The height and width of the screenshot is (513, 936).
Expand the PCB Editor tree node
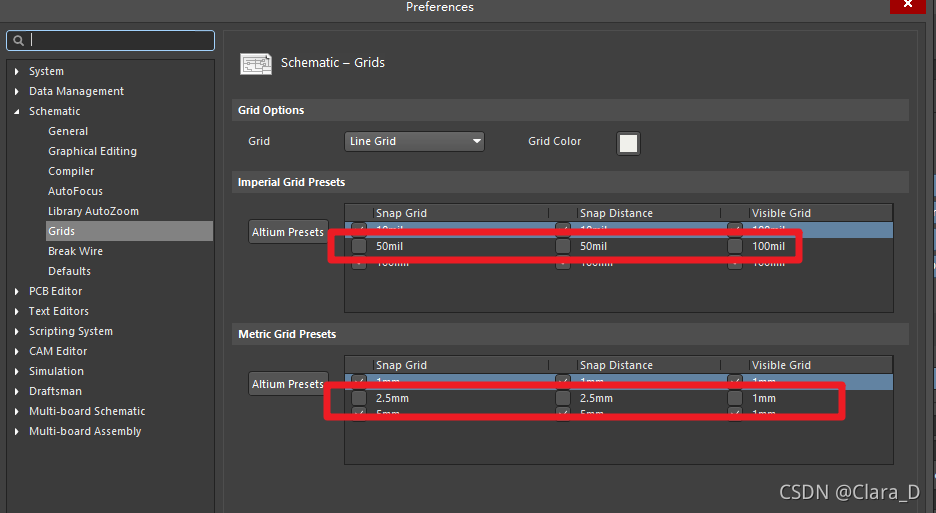[17, 292]
